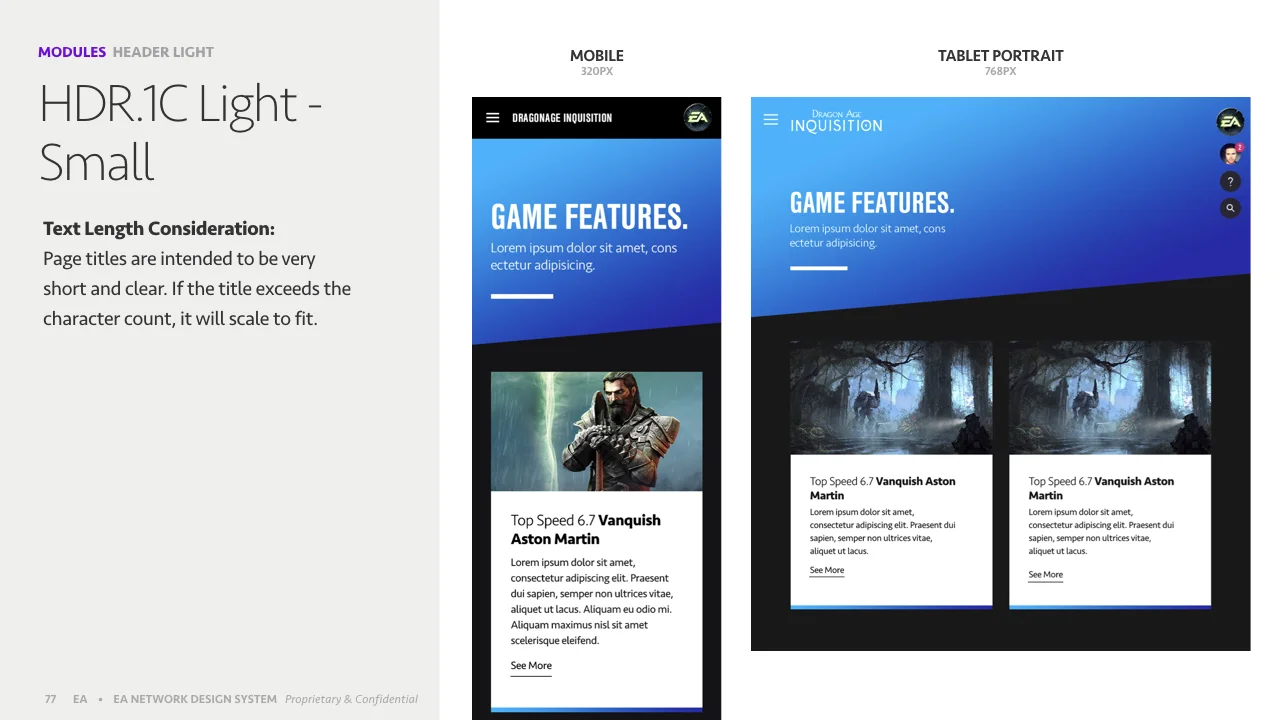Click the page number 77 in footer
This screenshot has width=1280, height=720.
[50, 699]
